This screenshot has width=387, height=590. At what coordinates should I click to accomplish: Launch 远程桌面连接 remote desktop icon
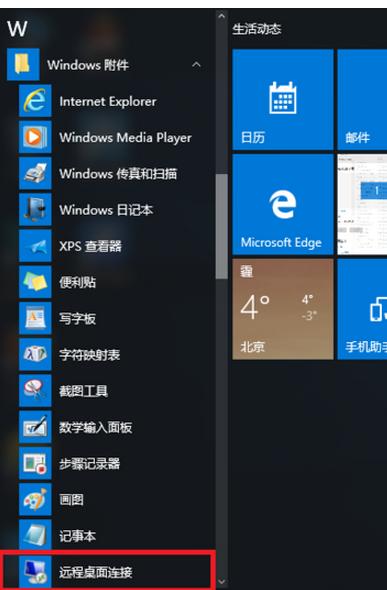tap(35, 572)
